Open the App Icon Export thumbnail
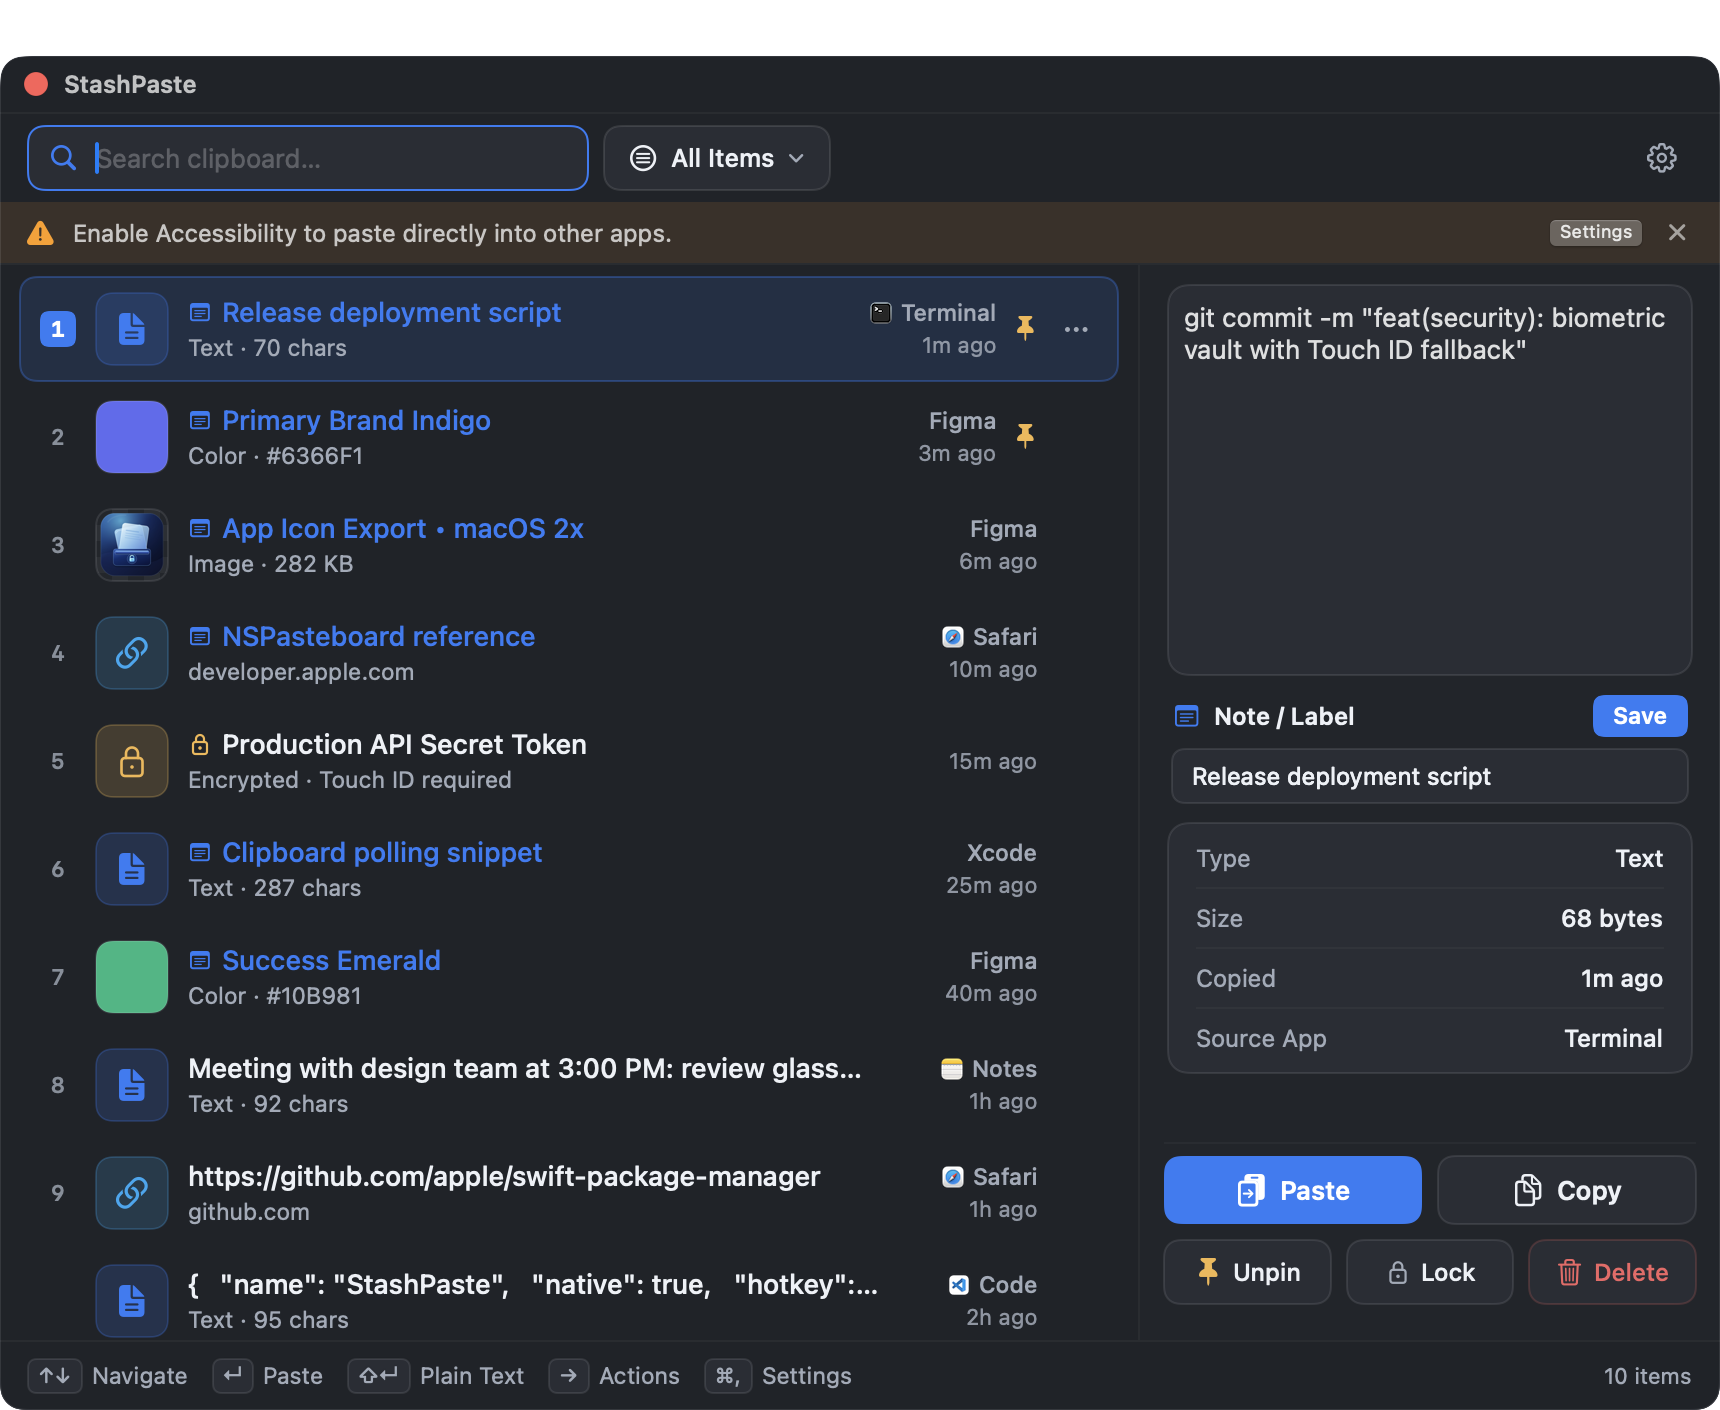Viewport: 1720px width, 1410px height. click(132, 545)
